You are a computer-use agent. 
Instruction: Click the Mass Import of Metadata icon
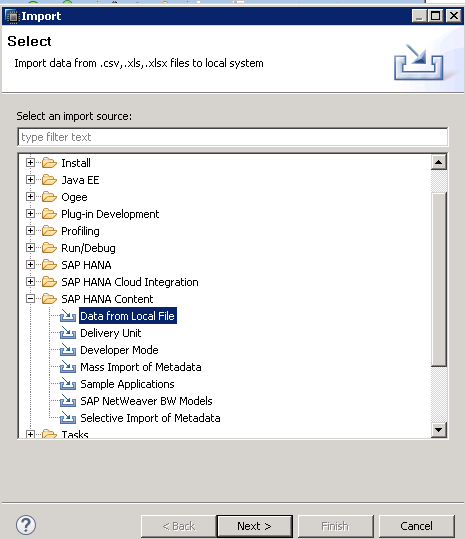click(x=68, y=367)
